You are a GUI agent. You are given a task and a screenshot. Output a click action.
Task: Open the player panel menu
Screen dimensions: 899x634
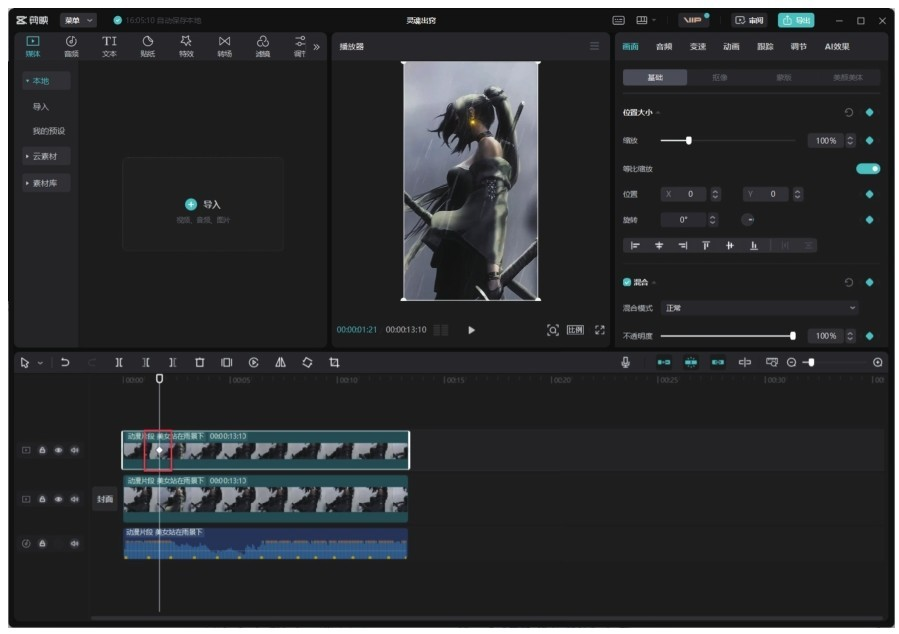[x=595, y=46]
